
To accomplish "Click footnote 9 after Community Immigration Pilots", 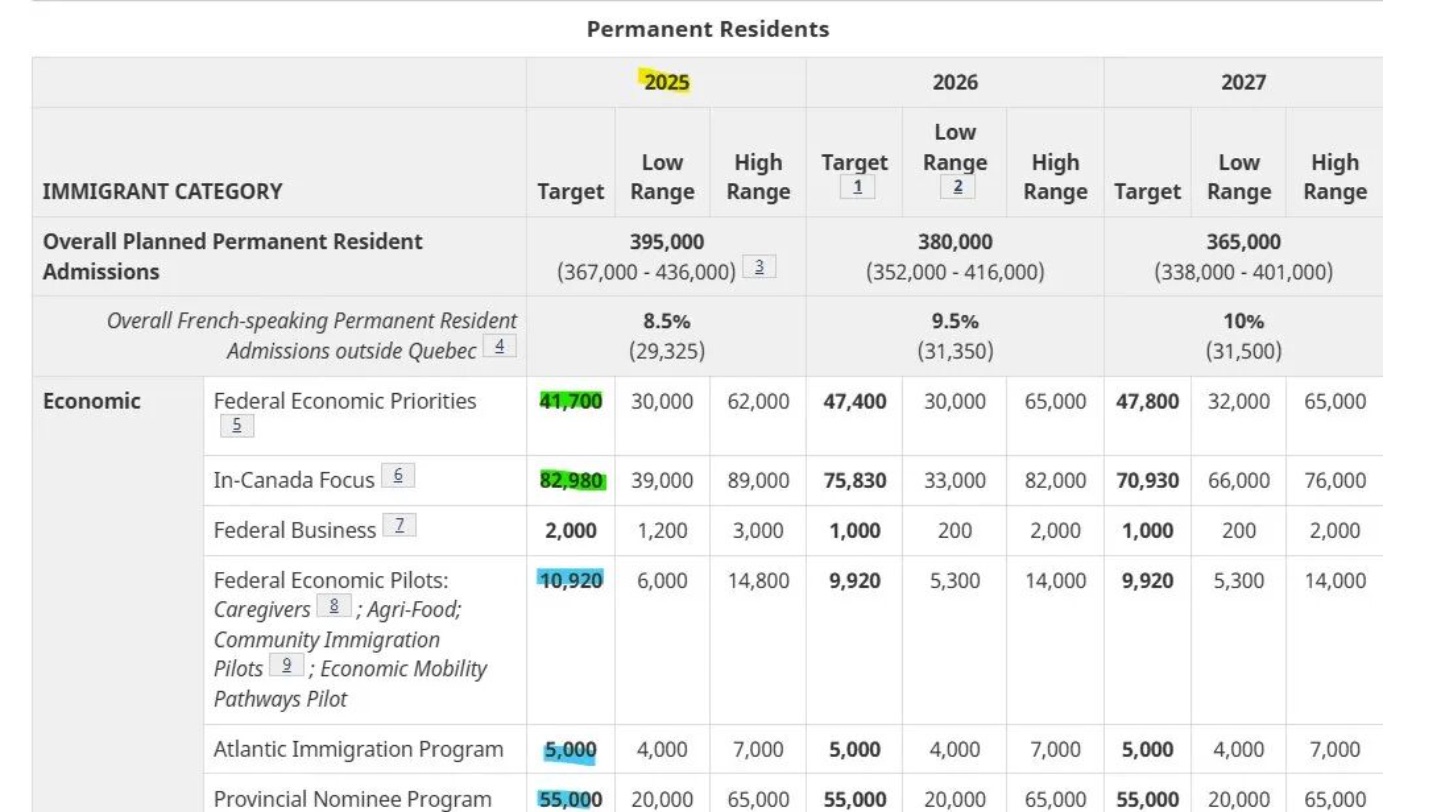I will 286,665.
